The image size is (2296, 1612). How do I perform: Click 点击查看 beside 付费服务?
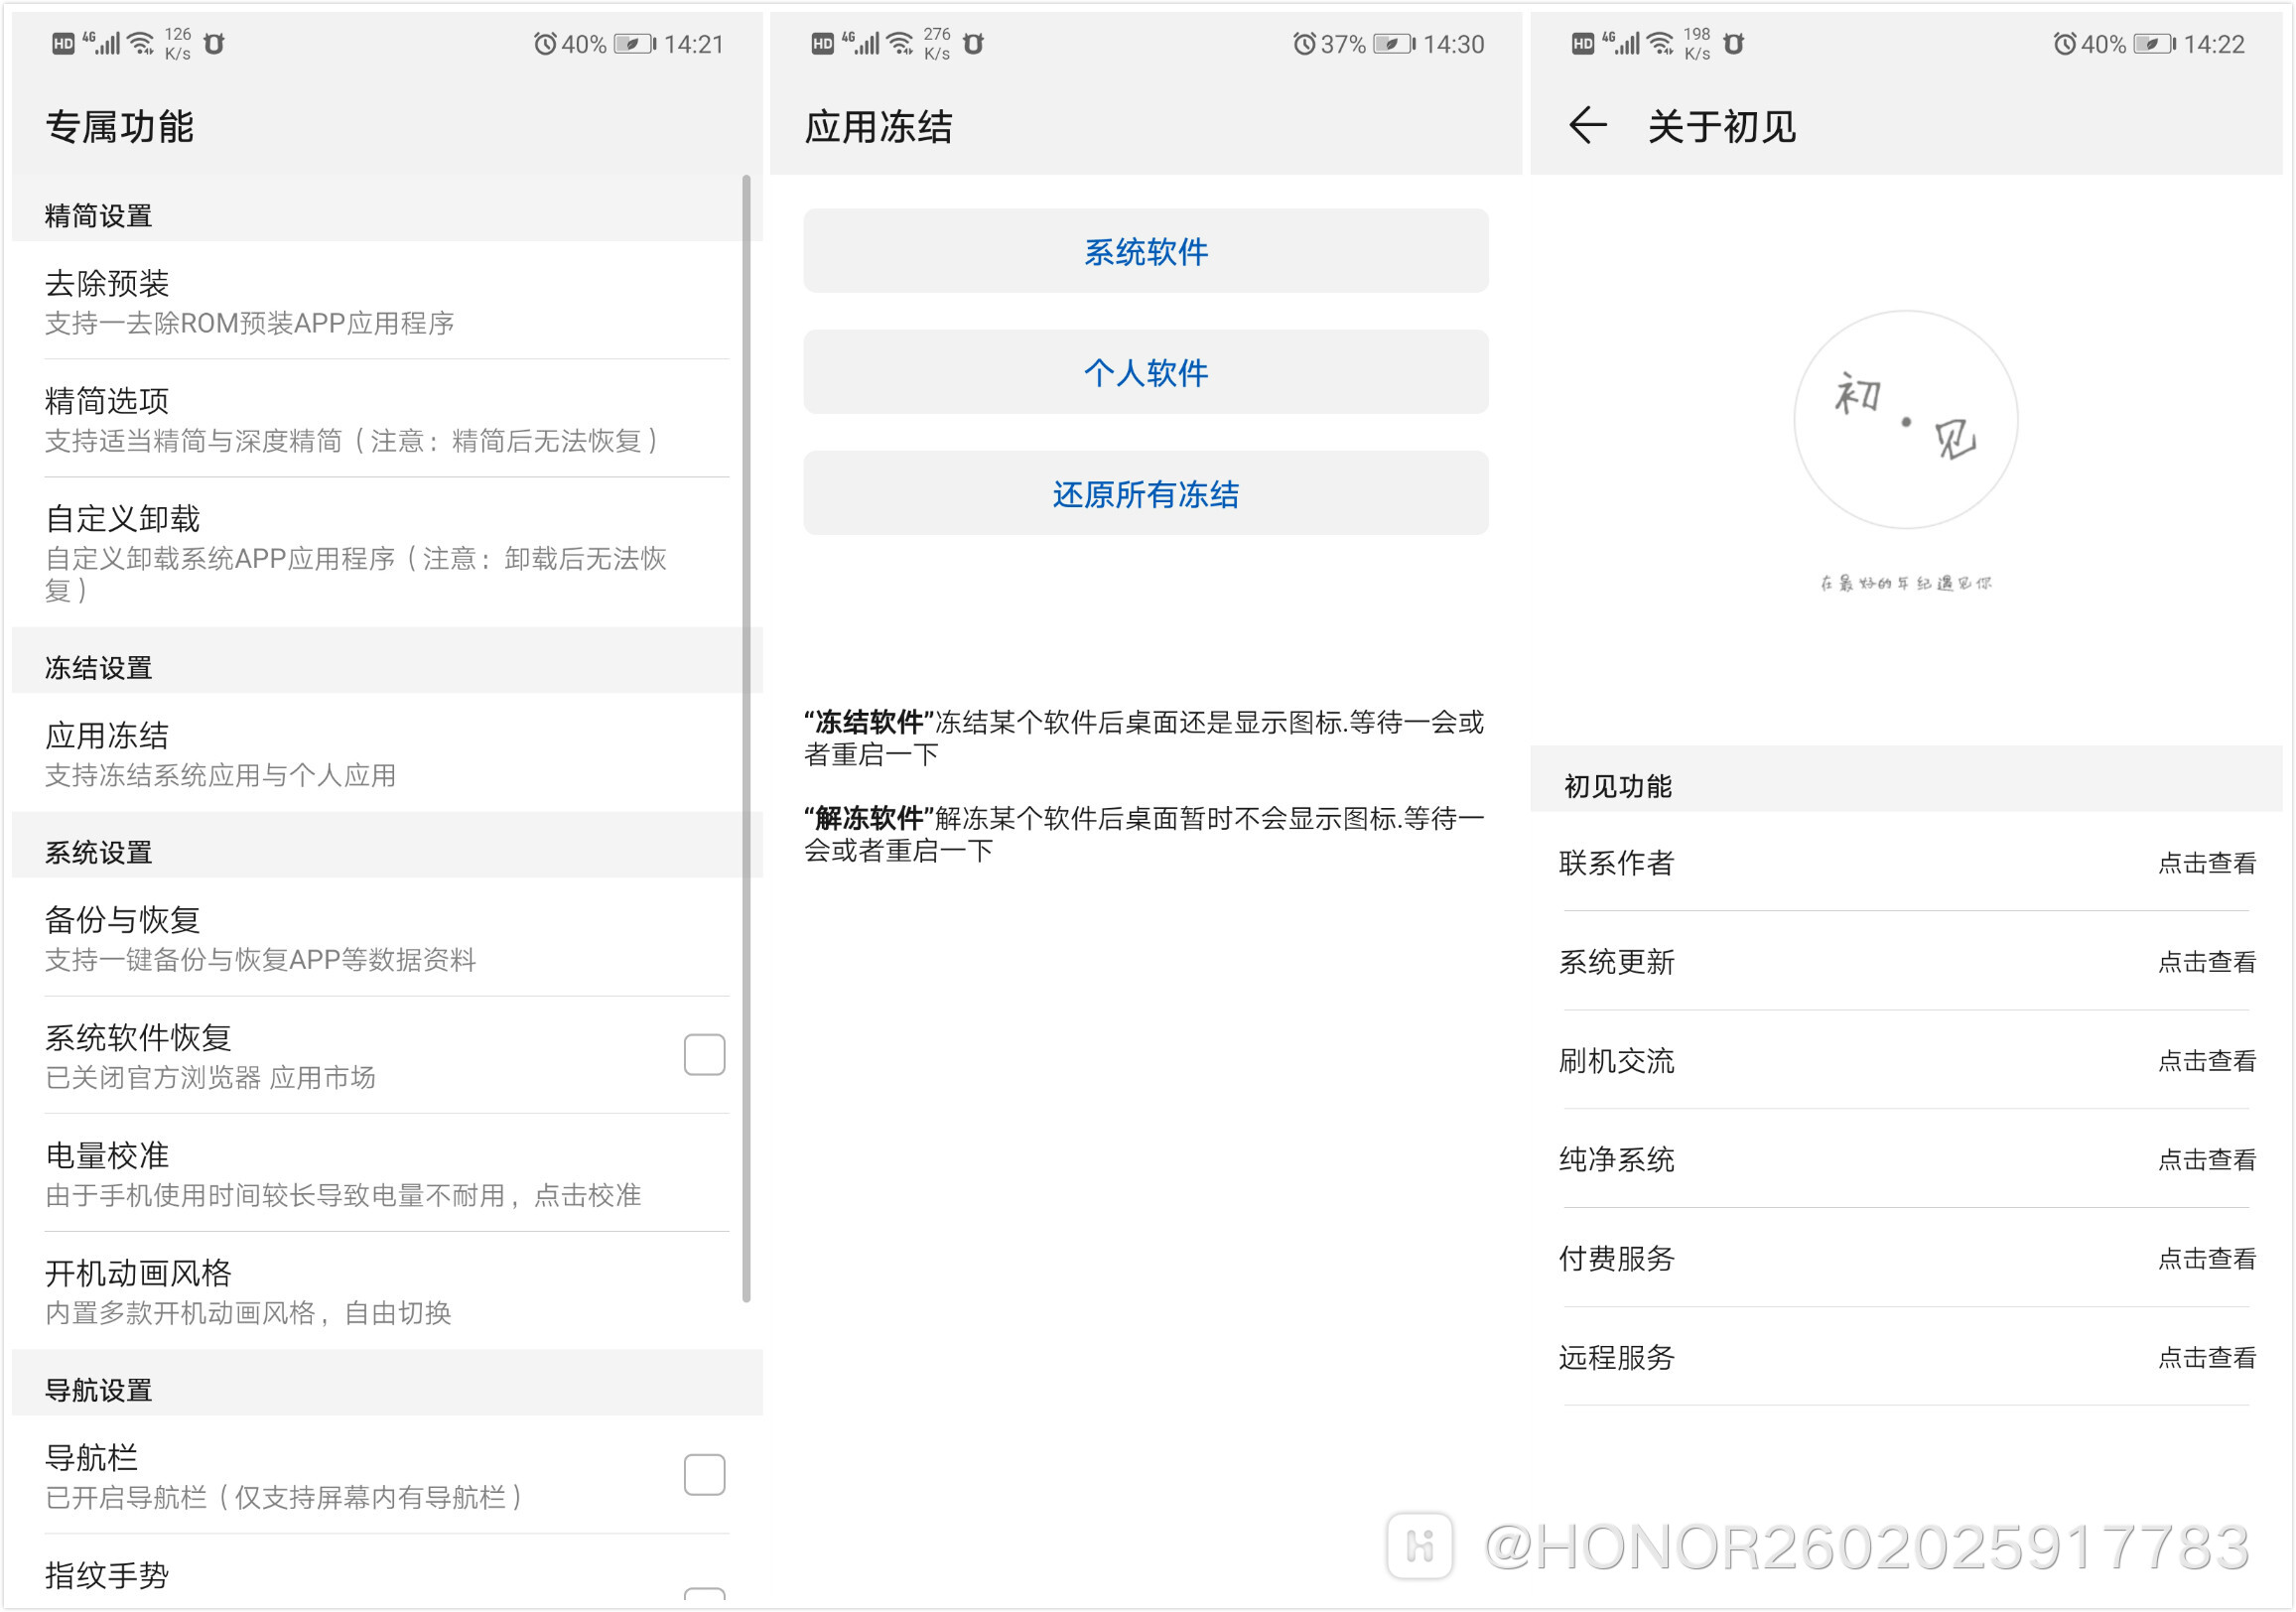[x=2206, y=1259]
